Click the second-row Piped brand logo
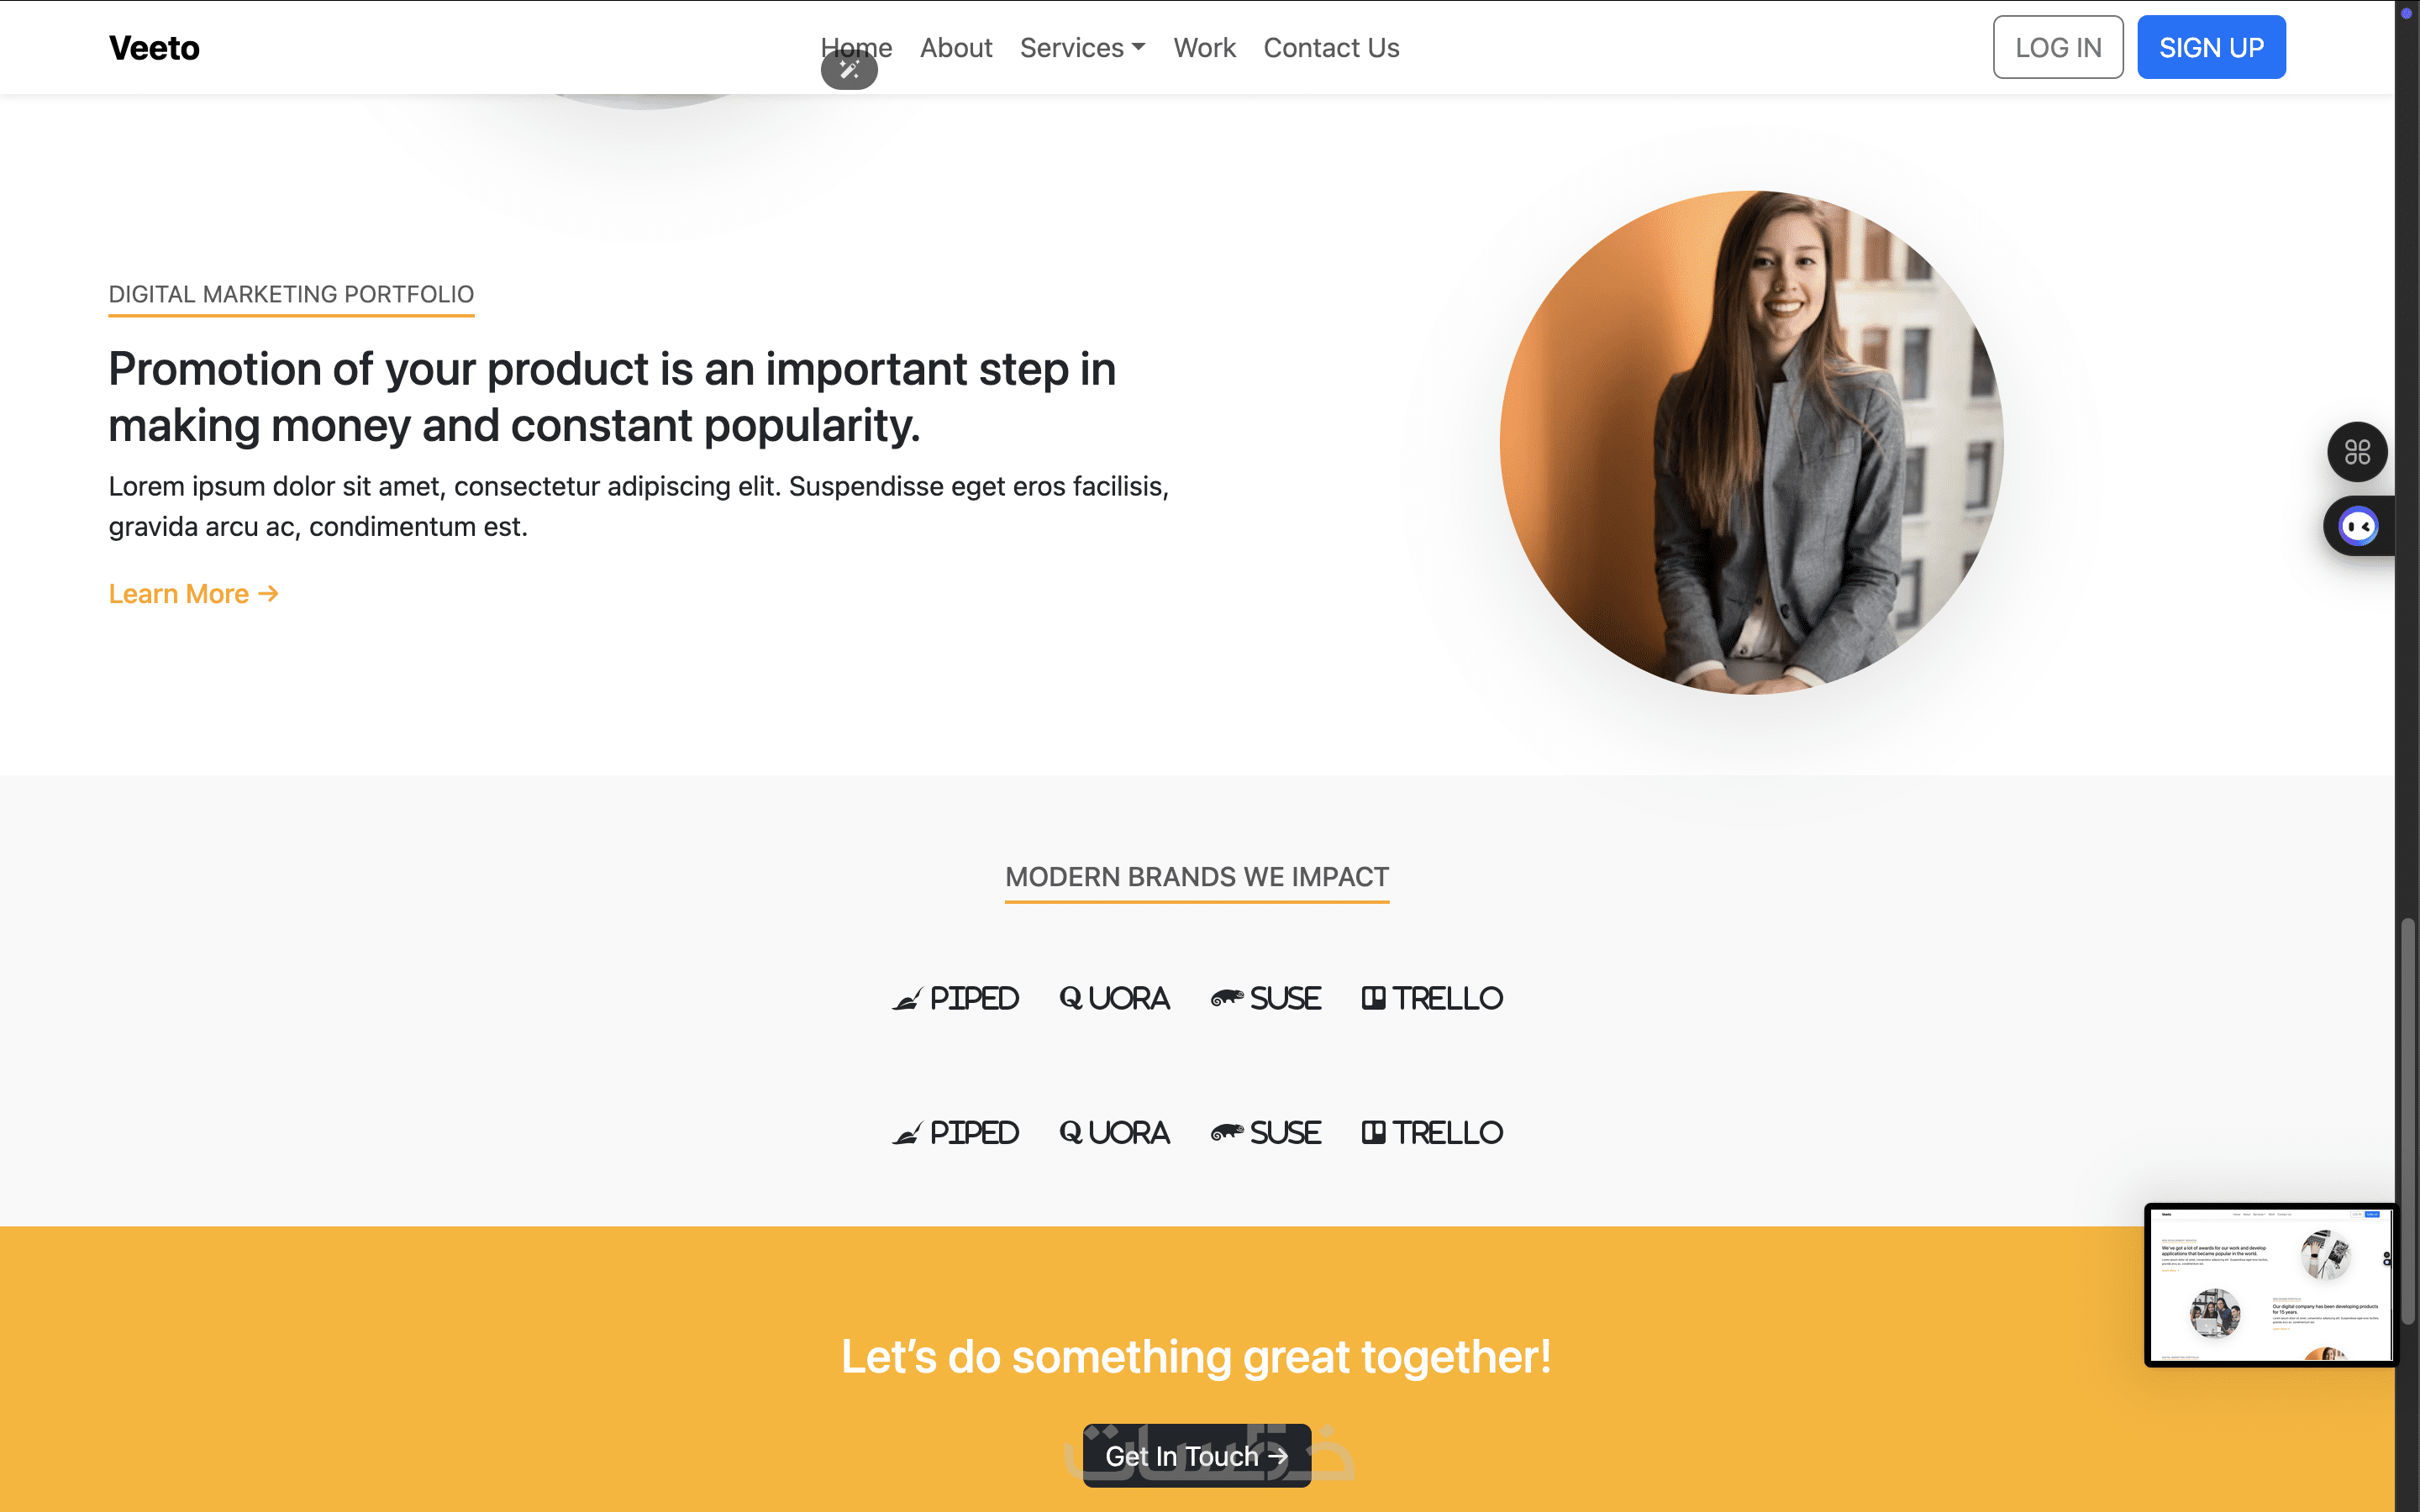Viewport: 2420px width, 1512px height. pos(955,1133)
